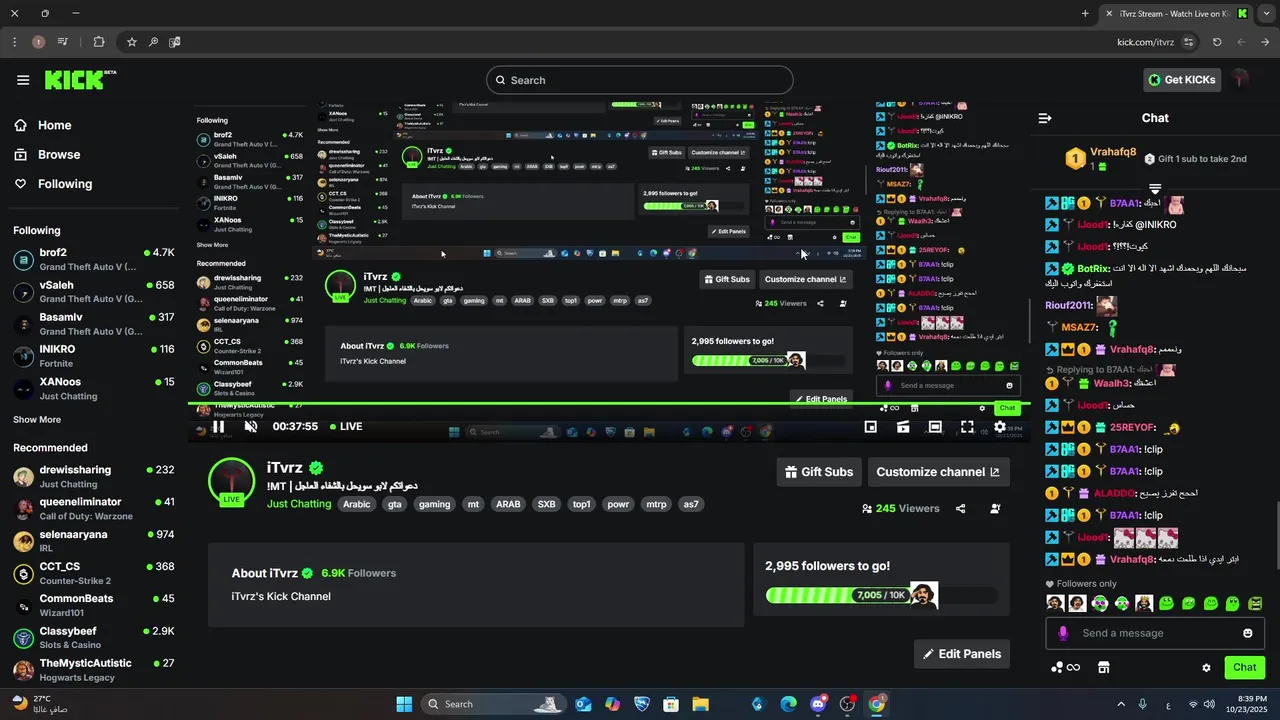Open Classybeef recommended channel
Screen dimensions: 1280x720
coord(94,638)
